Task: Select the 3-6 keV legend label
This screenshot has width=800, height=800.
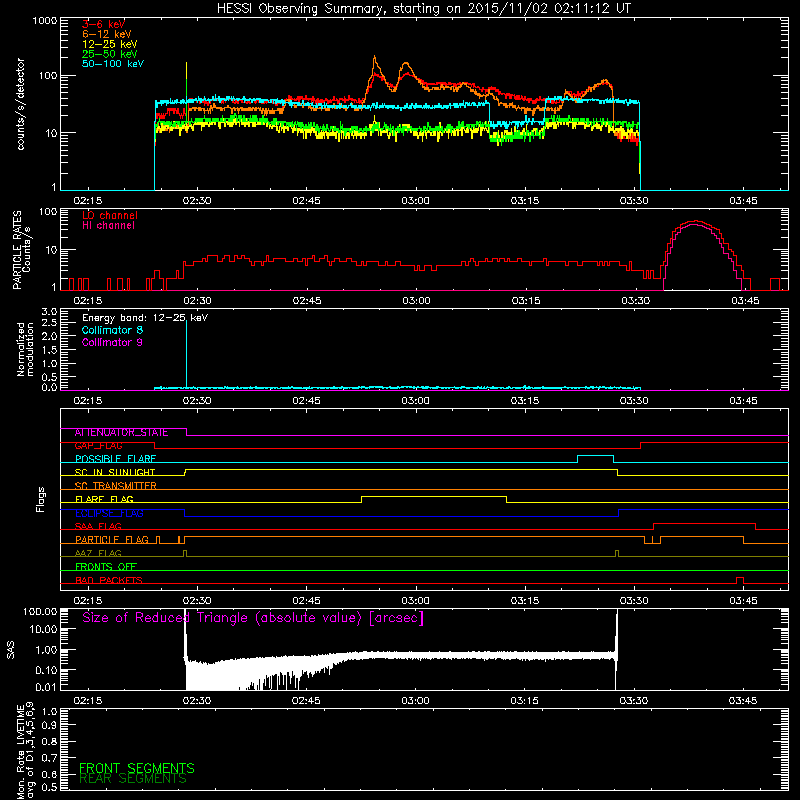Action: [104, 24]
